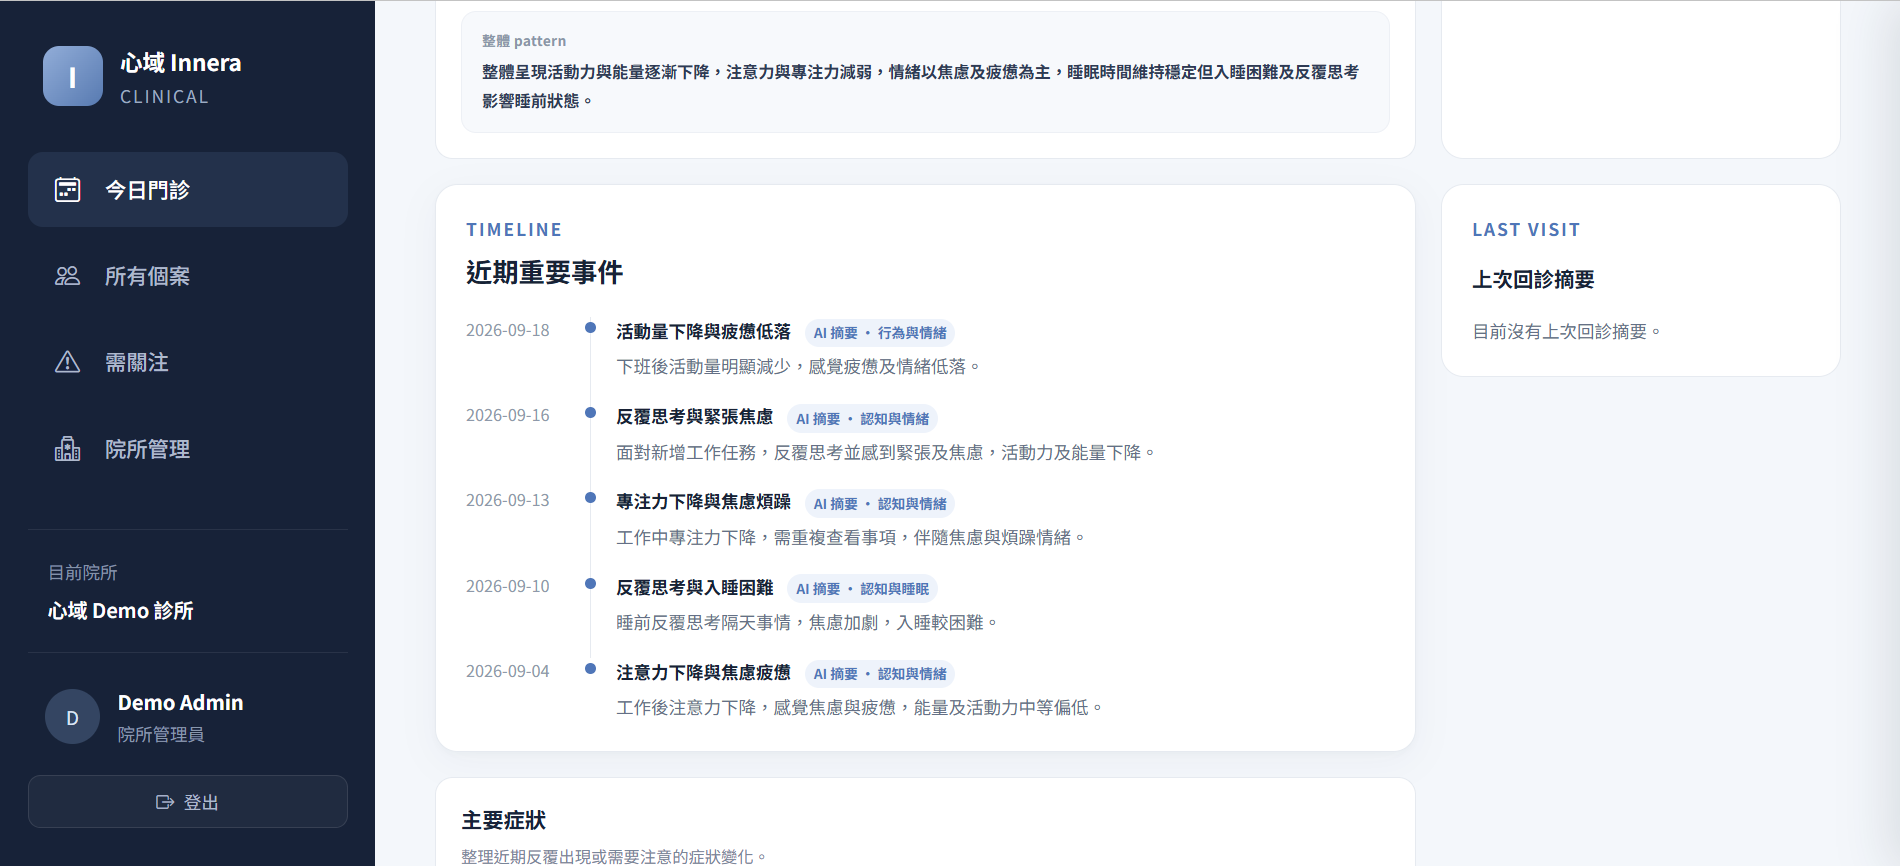
Task: Click the date 2026-09-13
Action: [x=508, y=500]
